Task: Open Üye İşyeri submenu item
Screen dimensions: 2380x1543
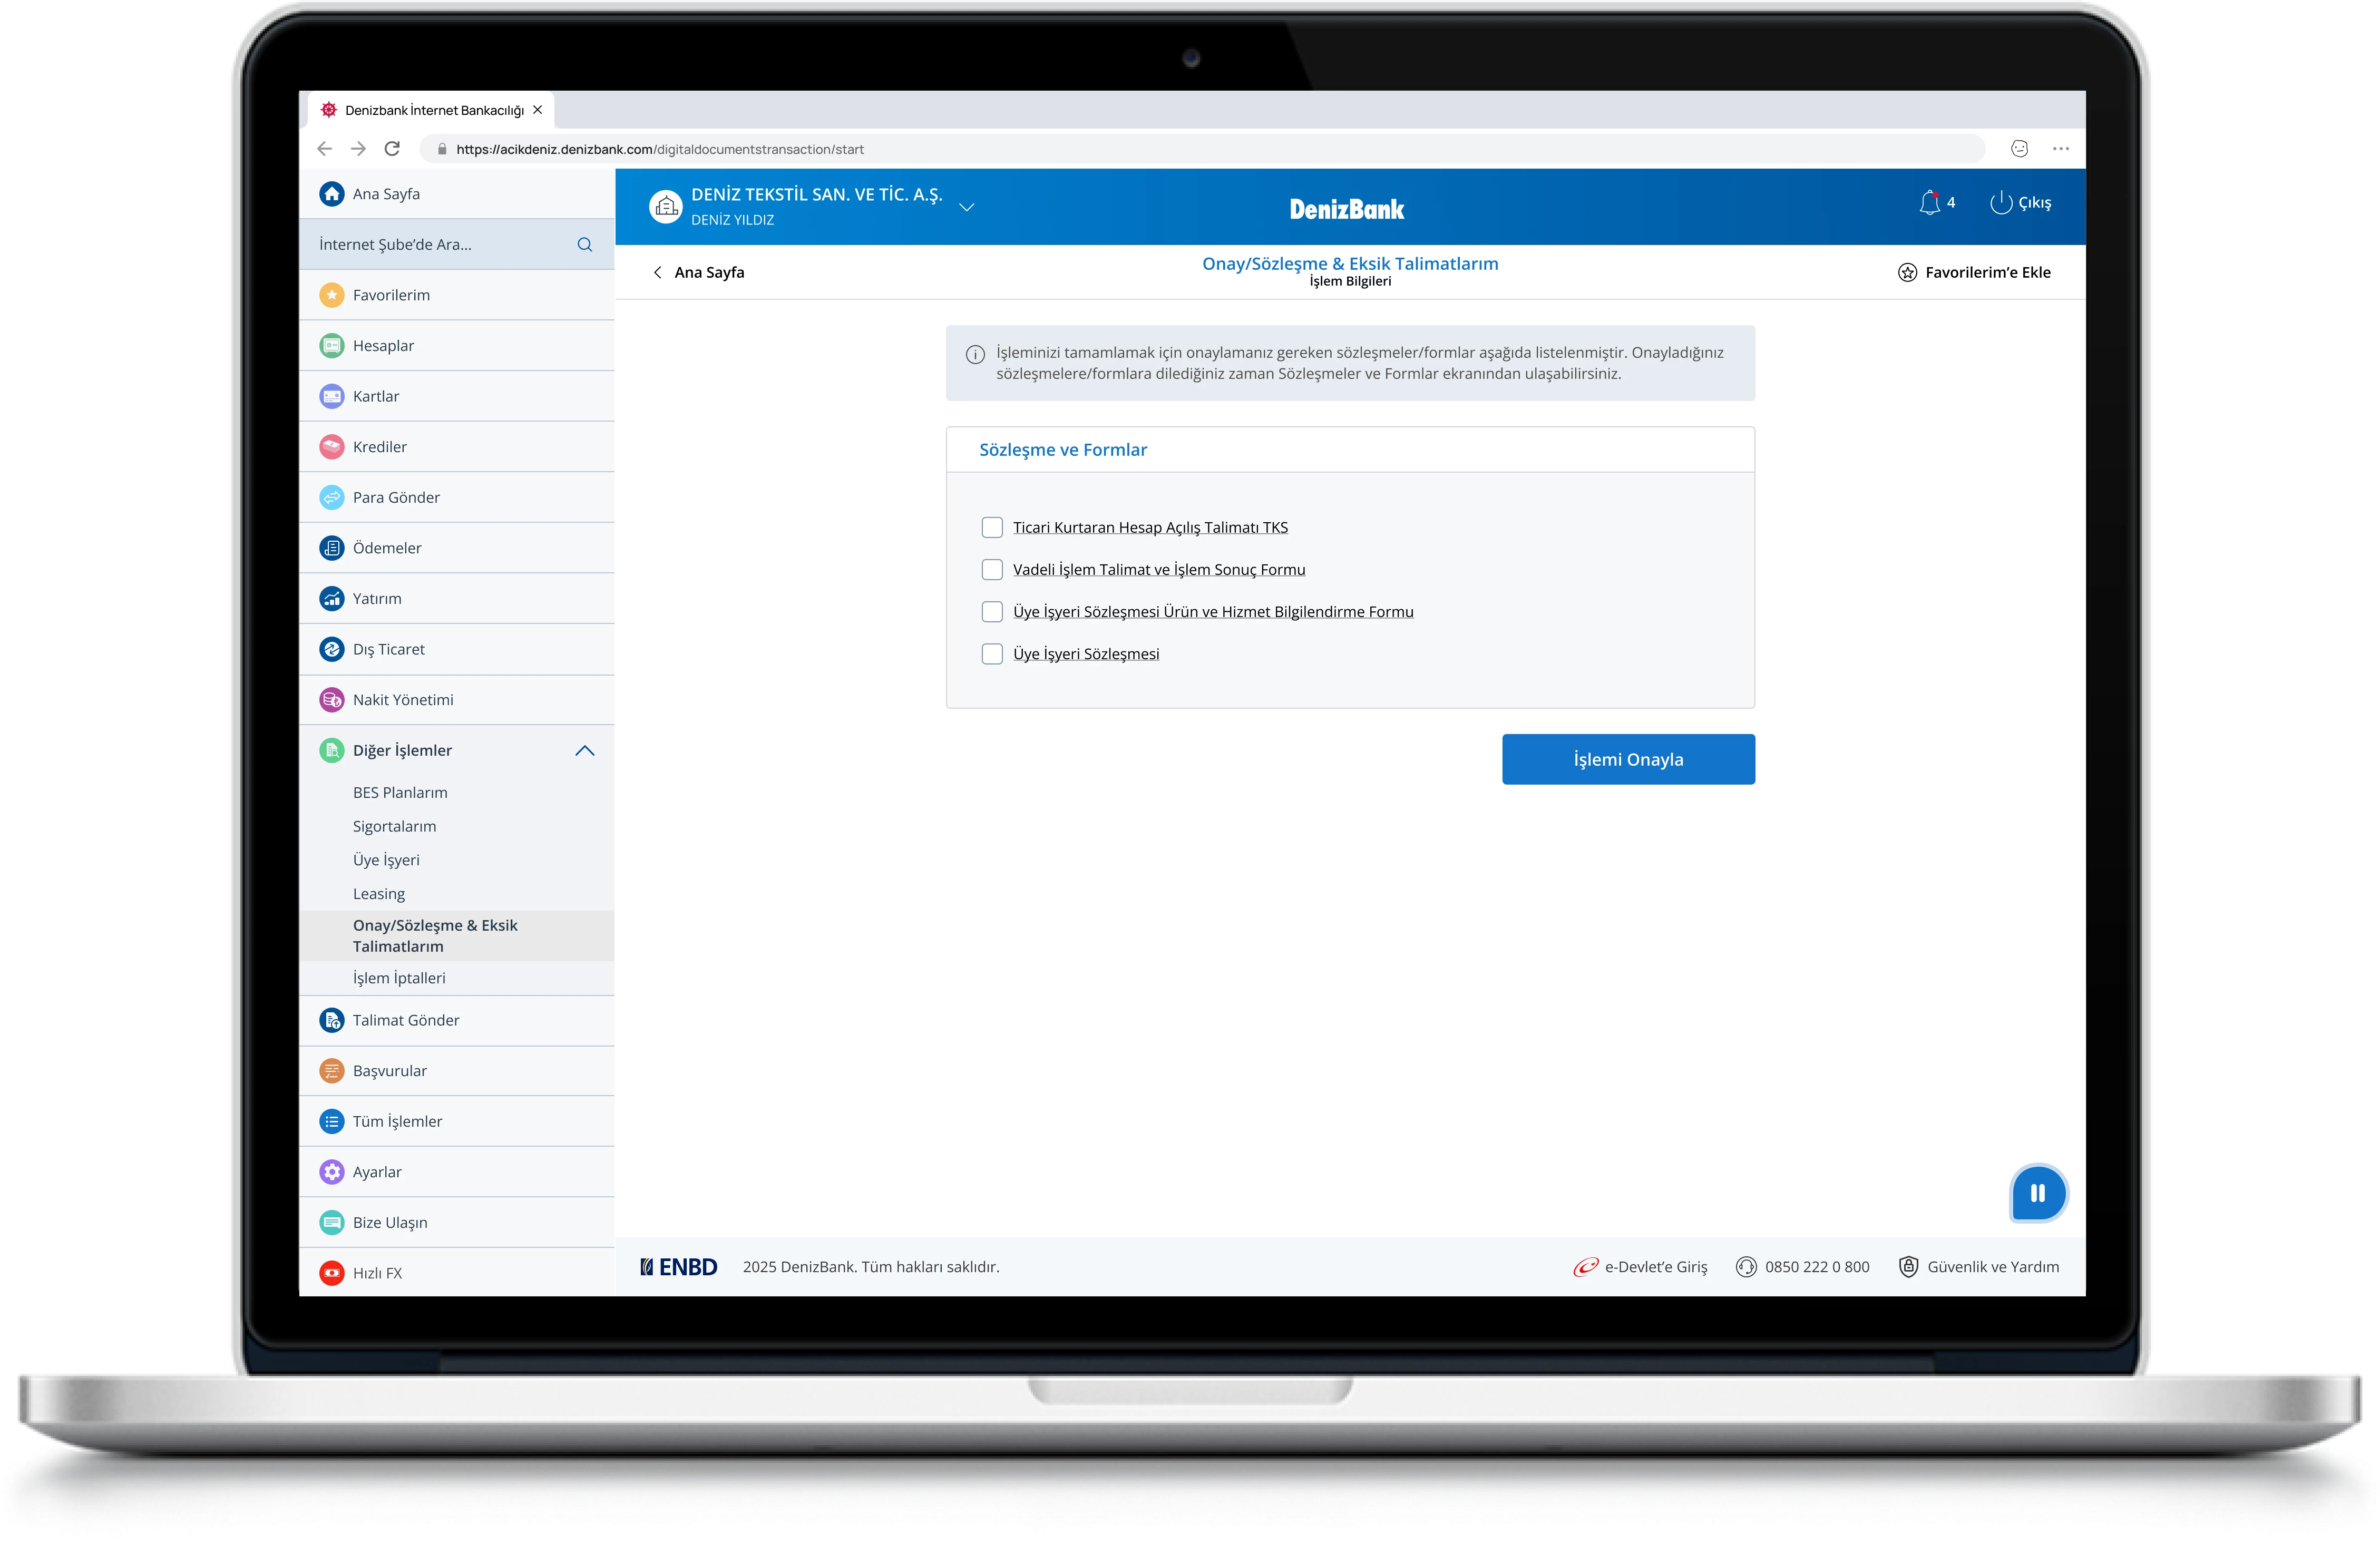Action: click(386, 860)
